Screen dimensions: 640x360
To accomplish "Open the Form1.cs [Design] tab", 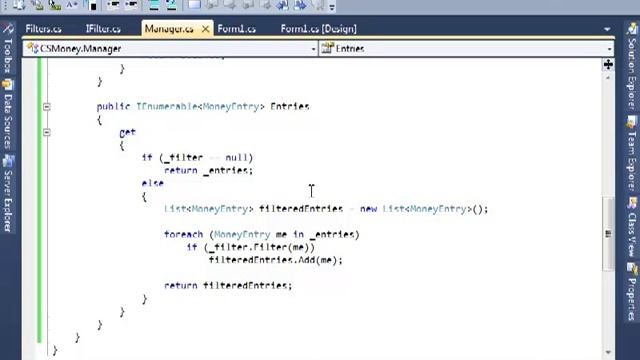I will (x=318, y=29).
